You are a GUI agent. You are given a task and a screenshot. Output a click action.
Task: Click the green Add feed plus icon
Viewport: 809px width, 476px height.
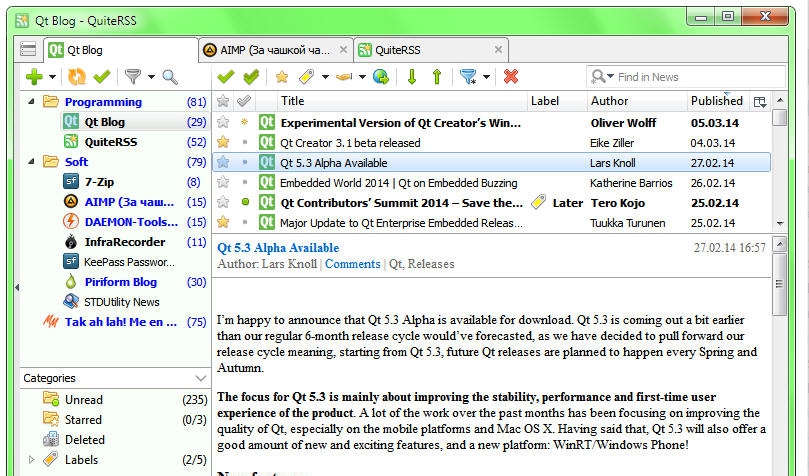[x=34, y=77]
